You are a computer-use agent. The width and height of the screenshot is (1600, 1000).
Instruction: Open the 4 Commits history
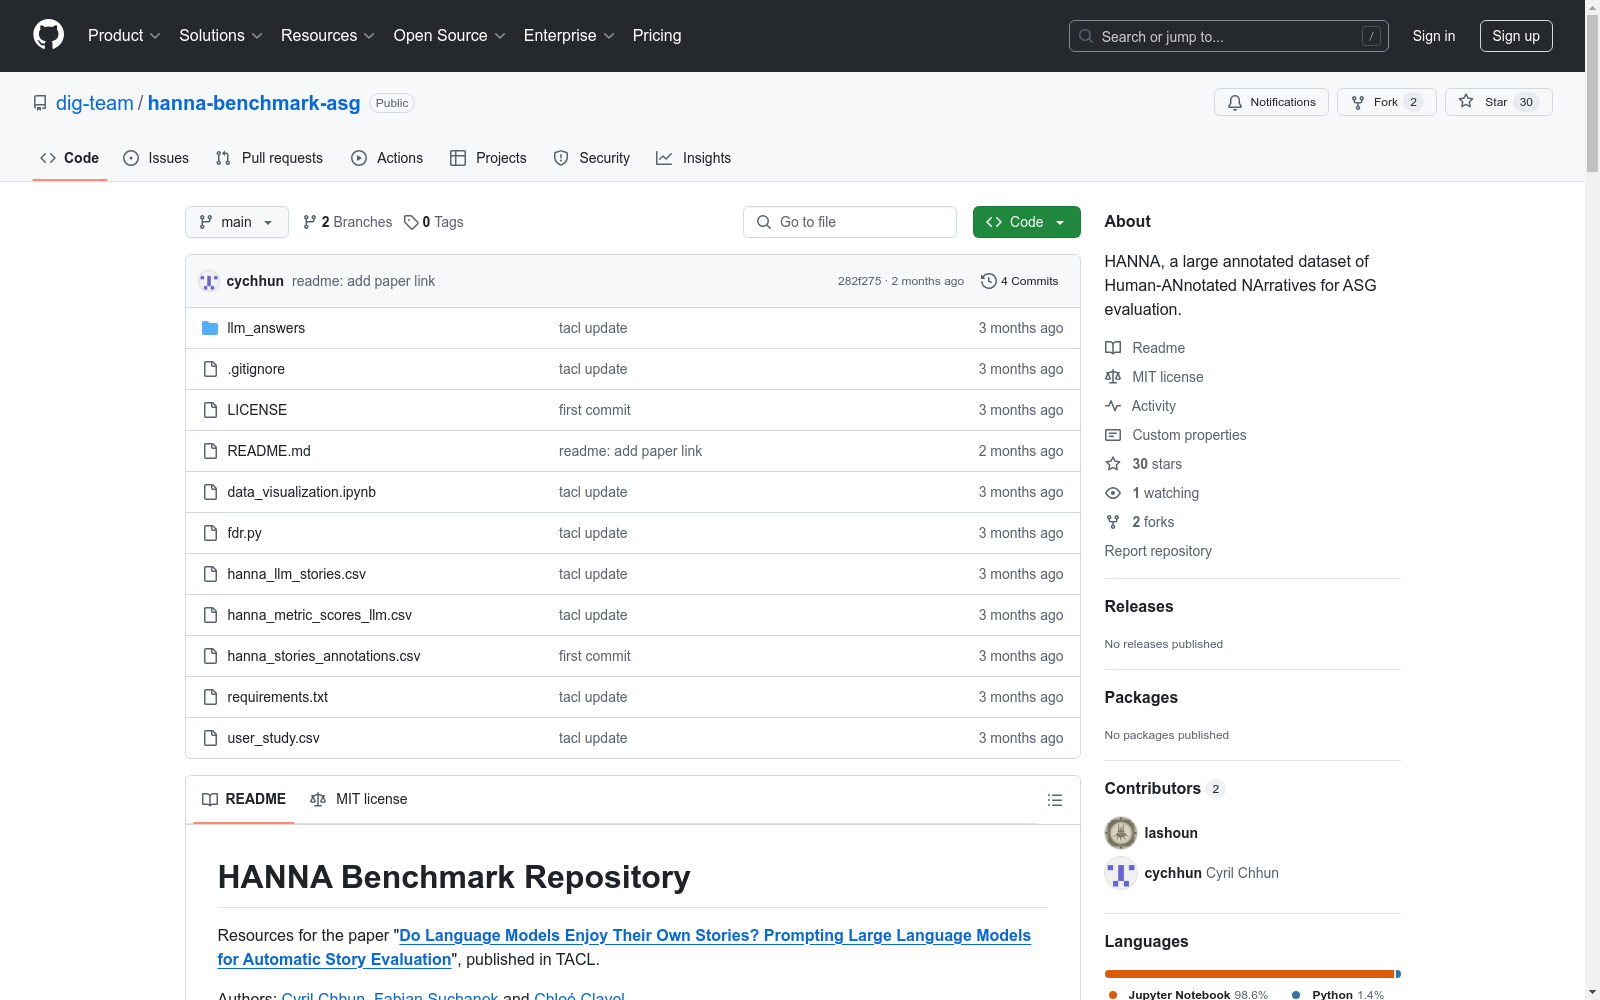[x=1019, y=281]
